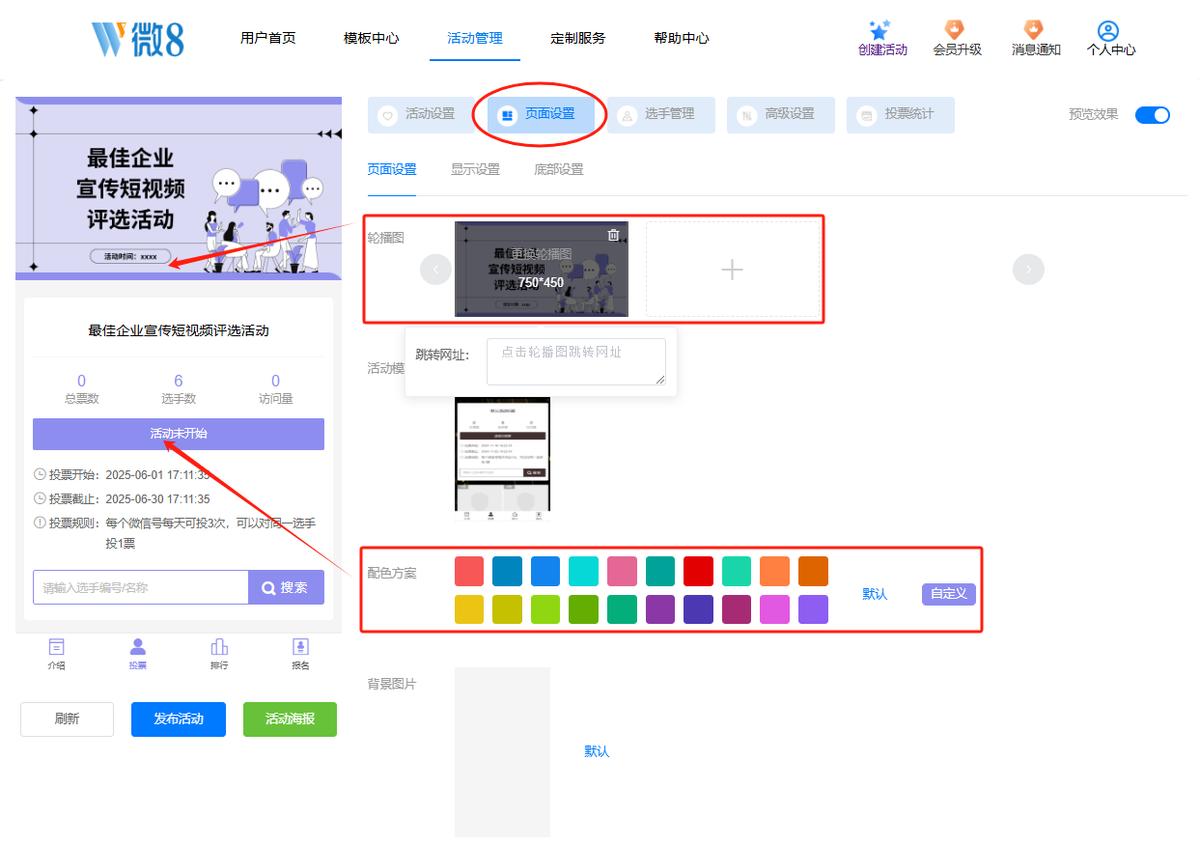Open 帮助中心 in top navigation
Viewport: 1200px width, 851px height.
[682, 38]
